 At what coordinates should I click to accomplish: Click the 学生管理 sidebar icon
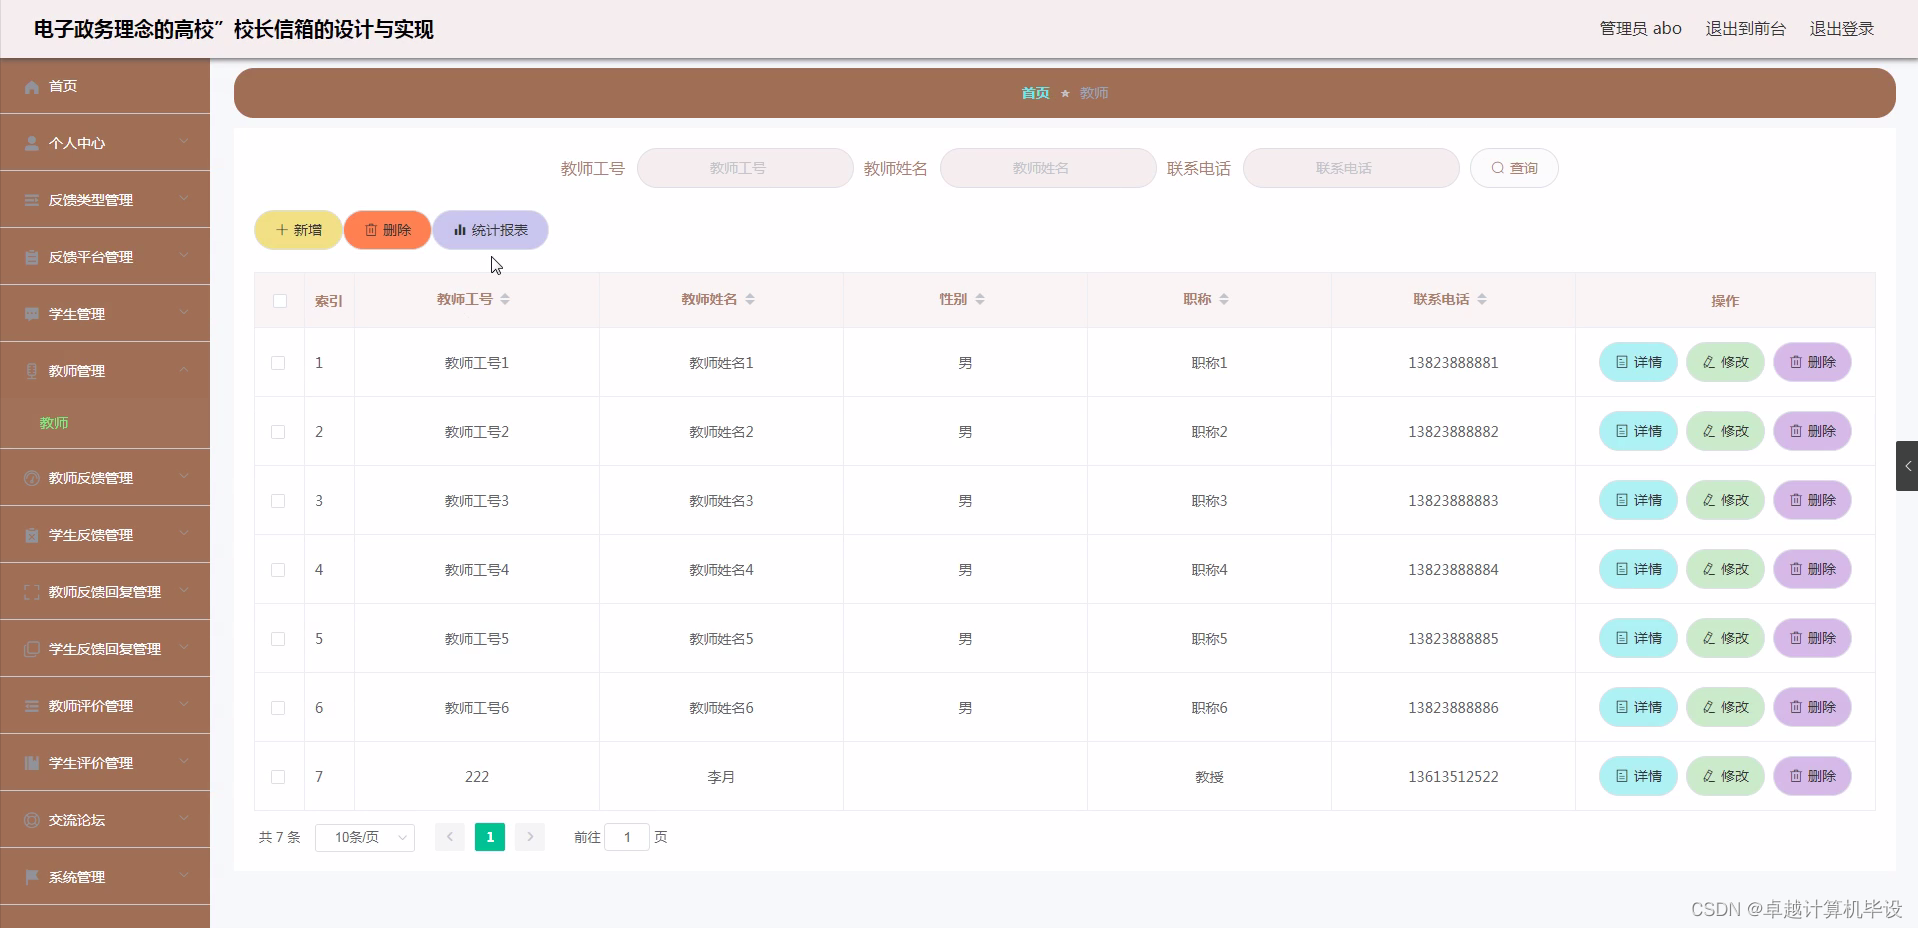31,313
